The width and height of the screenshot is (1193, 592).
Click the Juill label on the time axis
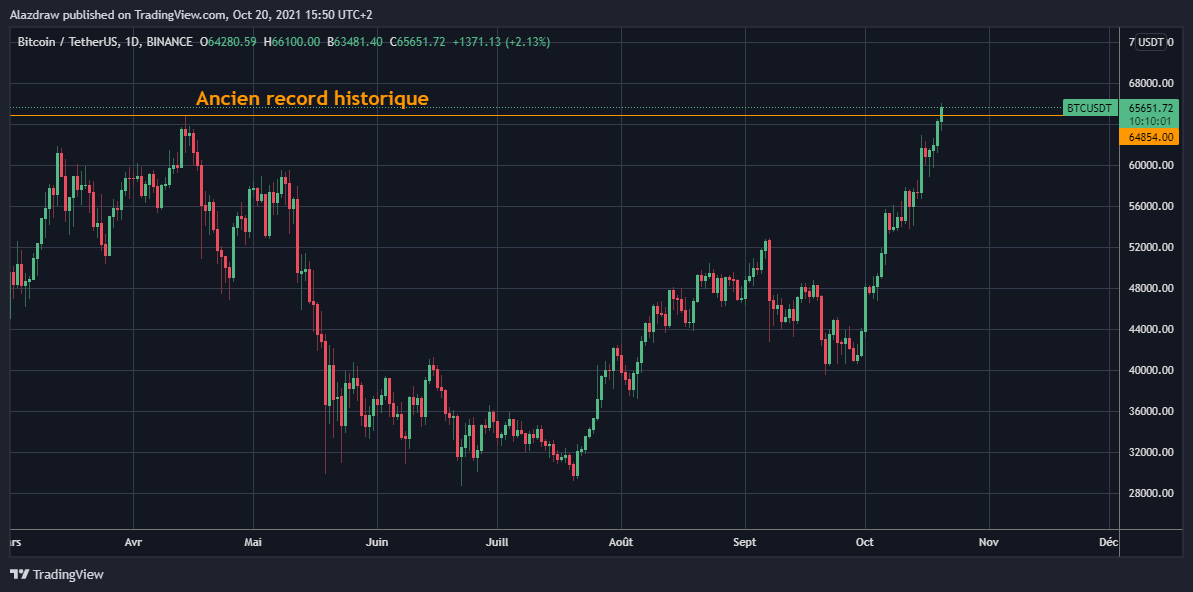[x=497, y=541]
